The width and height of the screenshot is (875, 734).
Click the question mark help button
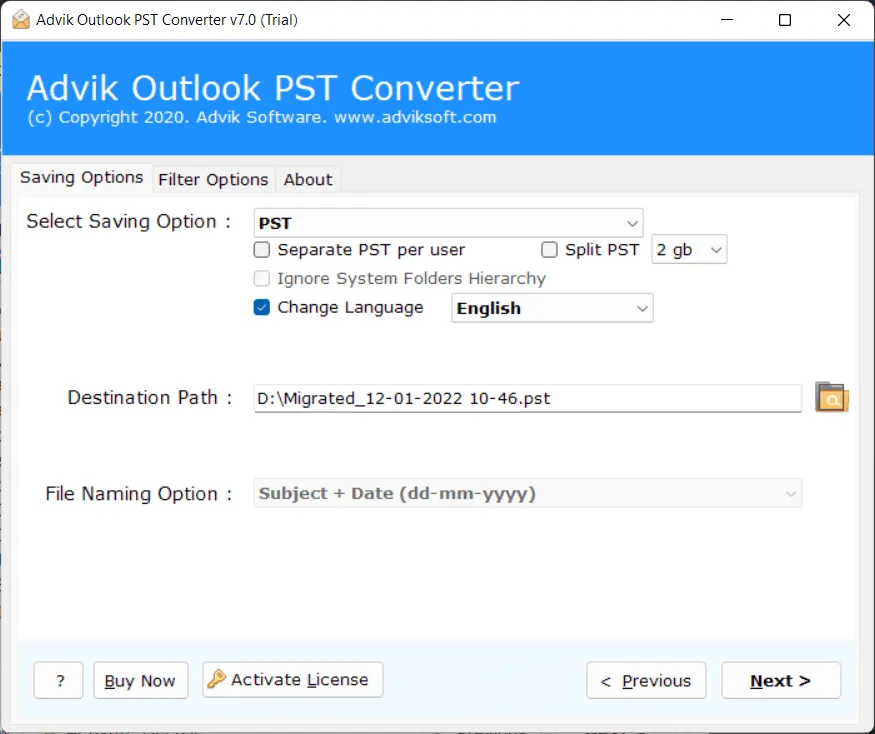coord(59,680)
